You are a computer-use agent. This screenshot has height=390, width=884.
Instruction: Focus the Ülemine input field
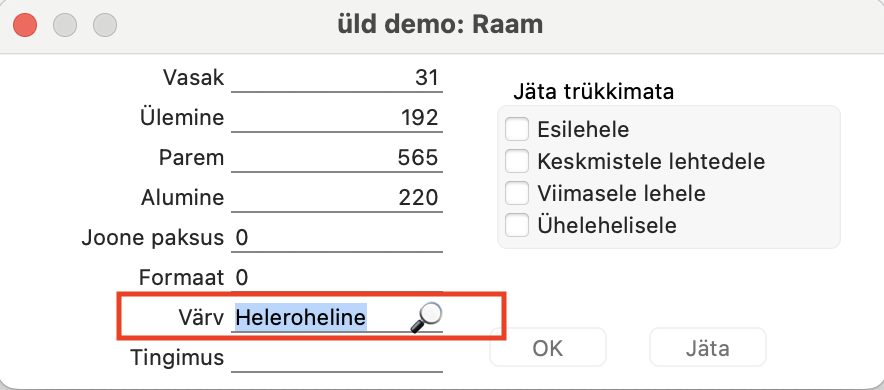(x=337, y=118)
